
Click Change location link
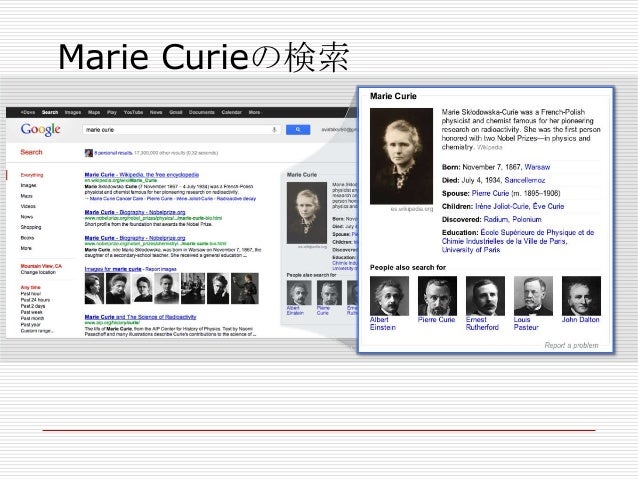click(38, 272)
